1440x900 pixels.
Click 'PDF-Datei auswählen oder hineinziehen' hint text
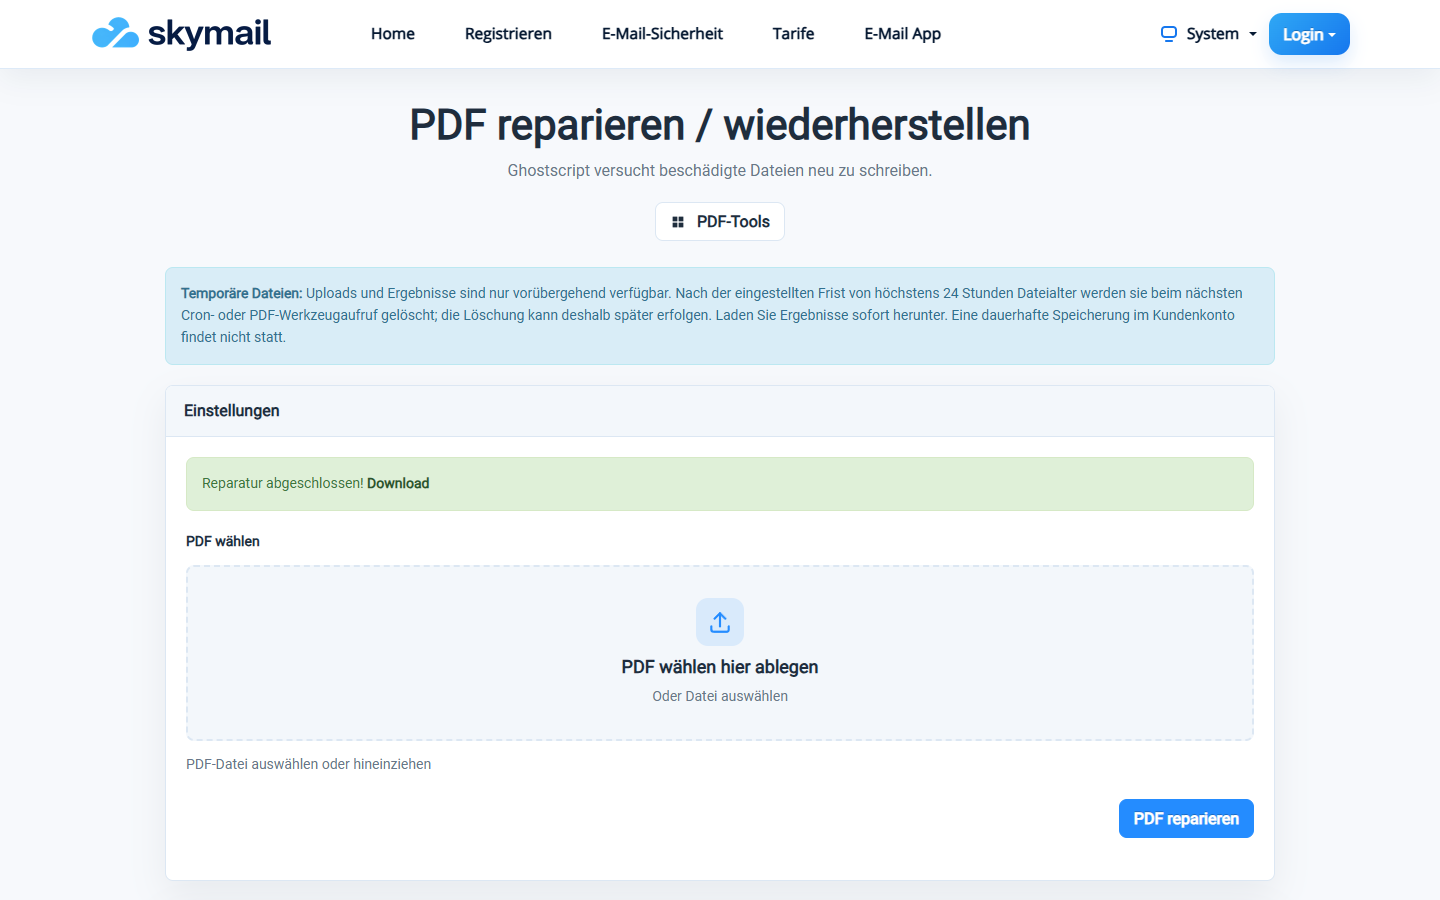pyautogui.click(x=309, y=764)
